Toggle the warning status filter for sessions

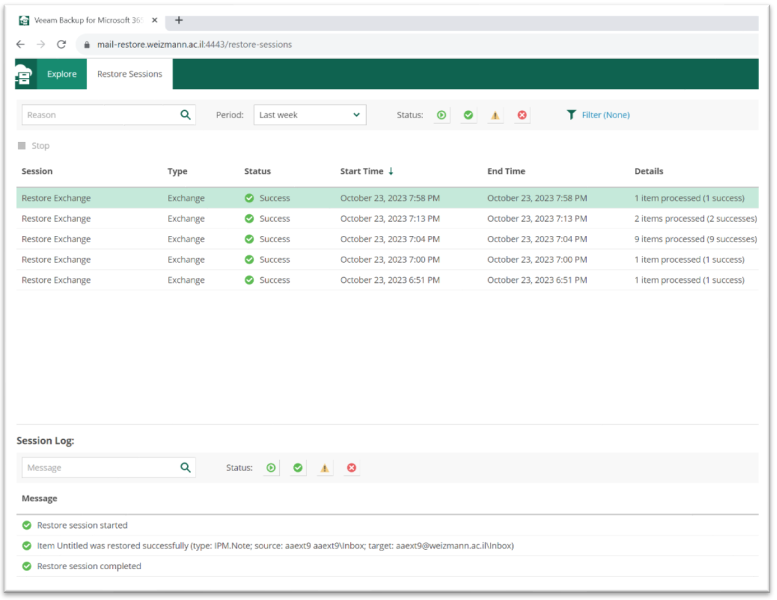coord(495,115)
